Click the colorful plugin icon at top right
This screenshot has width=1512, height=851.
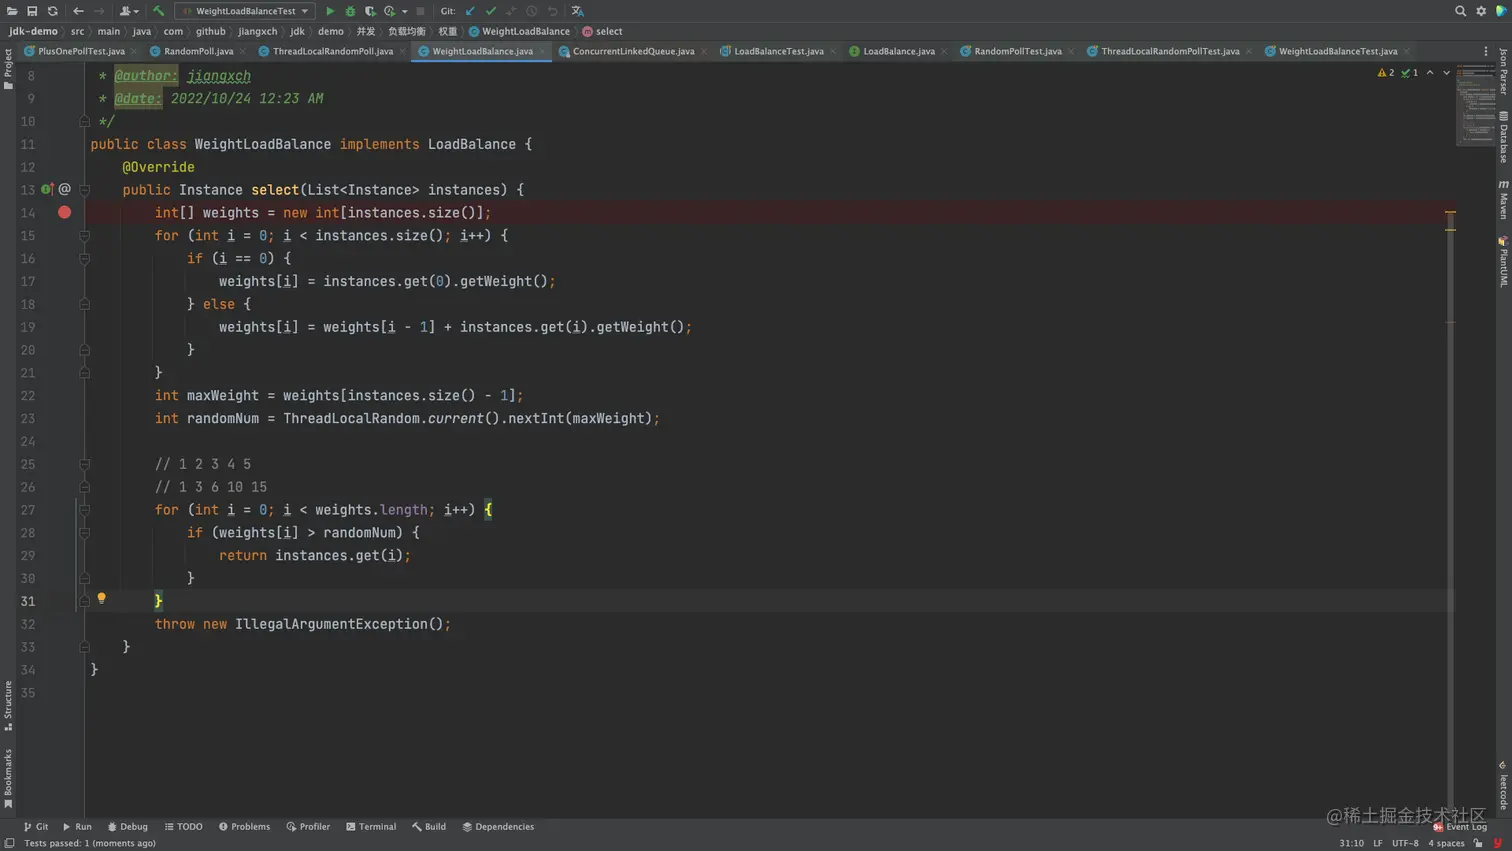(1501, 11)
